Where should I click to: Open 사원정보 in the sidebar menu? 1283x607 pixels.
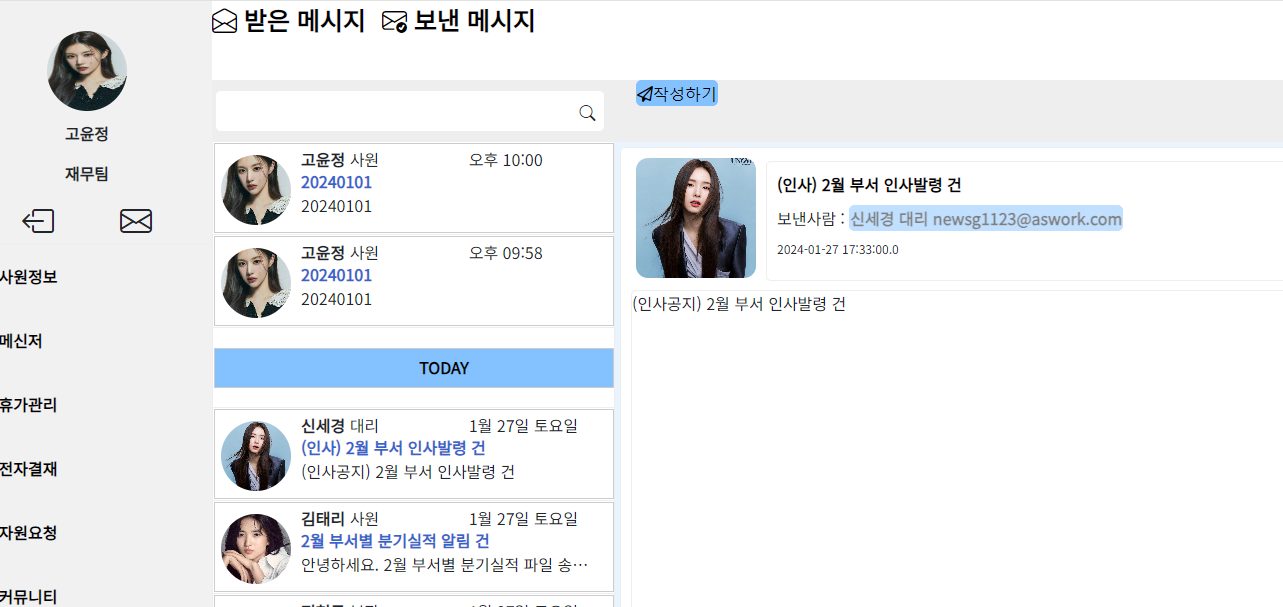pyautogui.click(x=28, y=277)
